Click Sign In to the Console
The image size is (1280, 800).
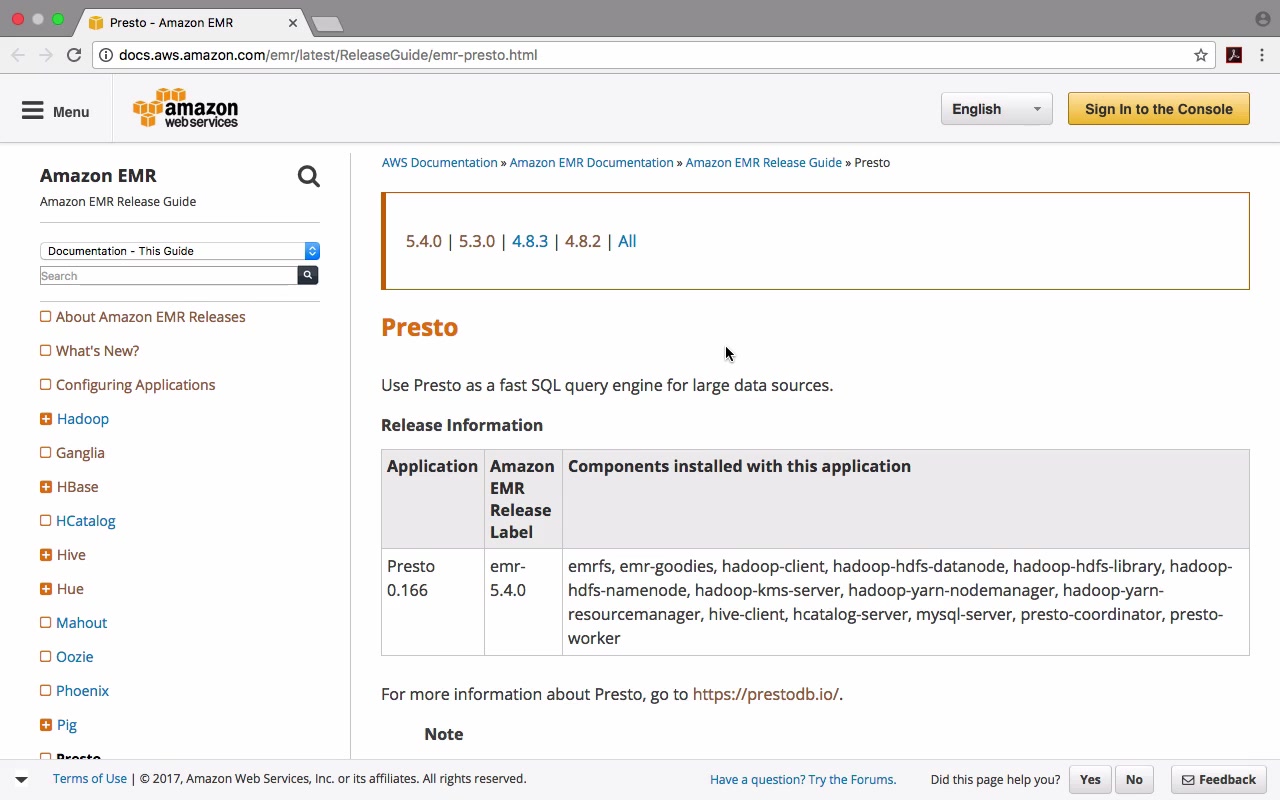coord(1158,109)
